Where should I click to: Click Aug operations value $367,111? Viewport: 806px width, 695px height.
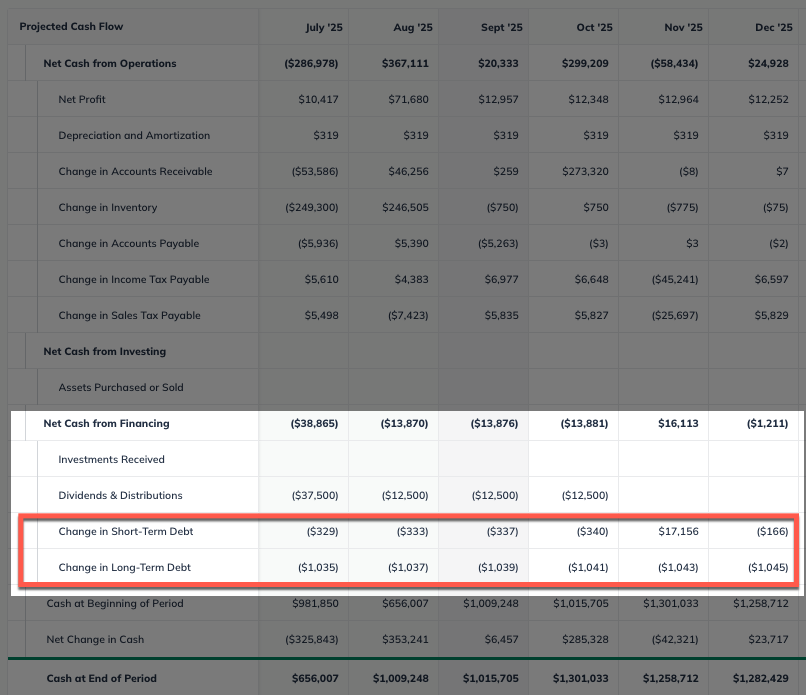(405, 63)
